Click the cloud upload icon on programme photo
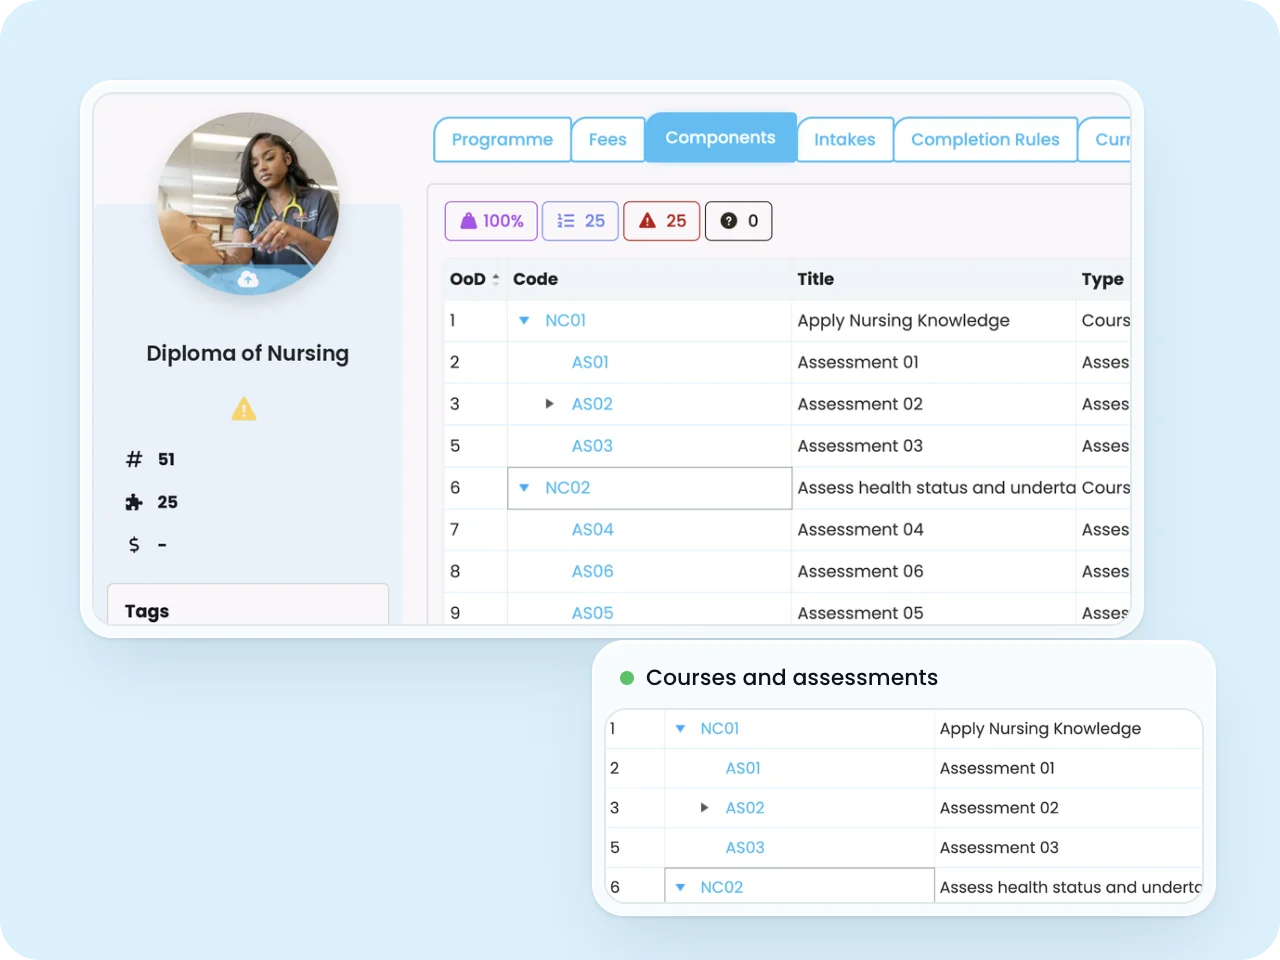Image resolution: width=1280 pixels, height=960 pixels. (248, 279)
